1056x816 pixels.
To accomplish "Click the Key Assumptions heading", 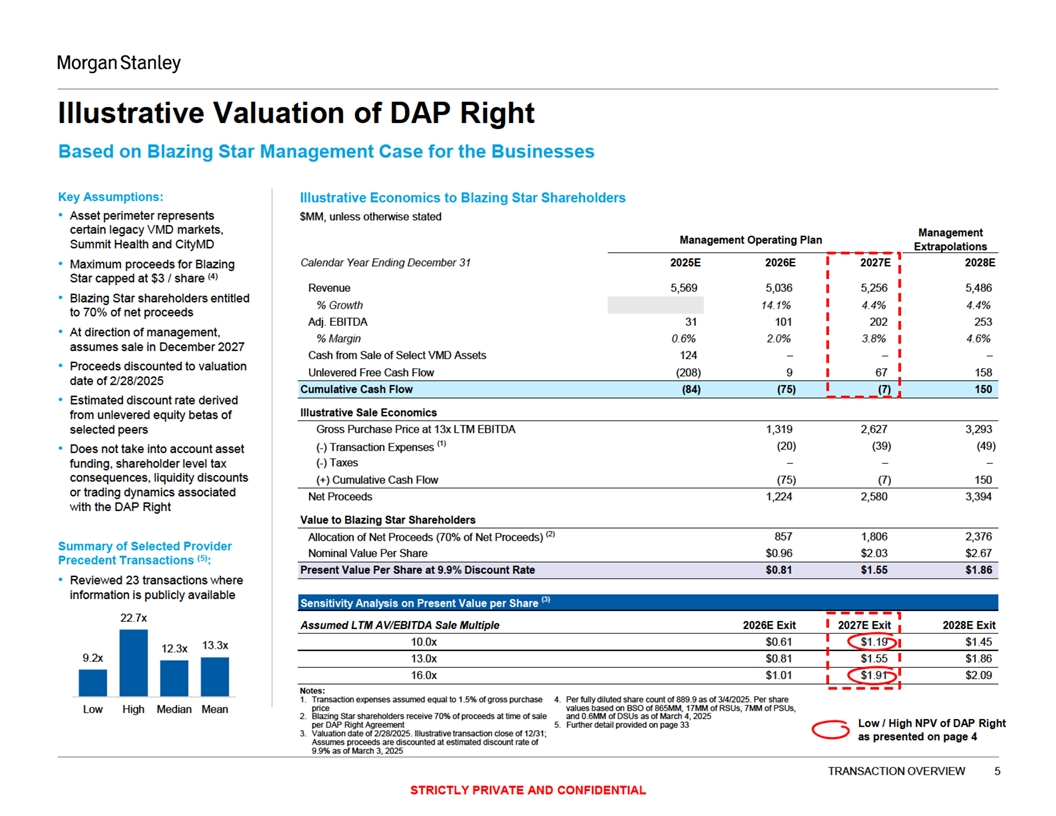I will coord(111,197).
